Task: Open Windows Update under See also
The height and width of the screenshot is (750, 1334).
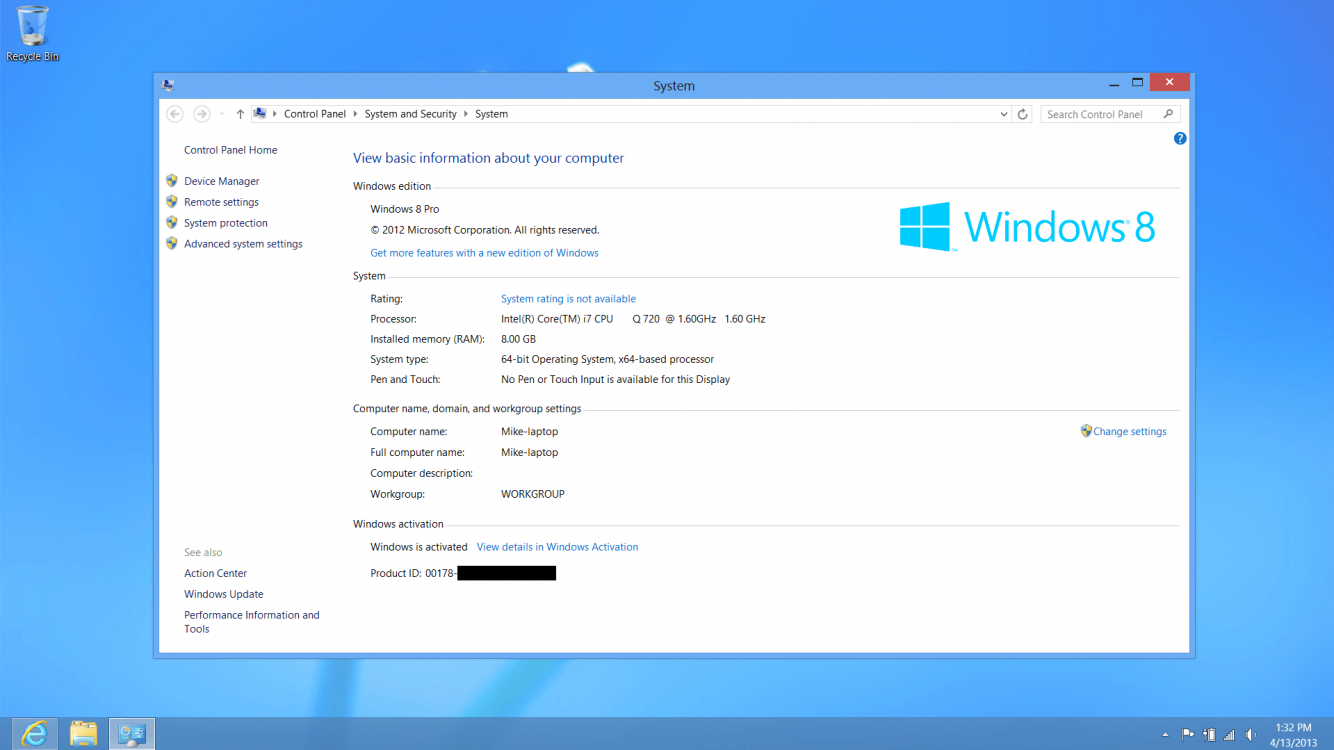Action: coord(224,594)
